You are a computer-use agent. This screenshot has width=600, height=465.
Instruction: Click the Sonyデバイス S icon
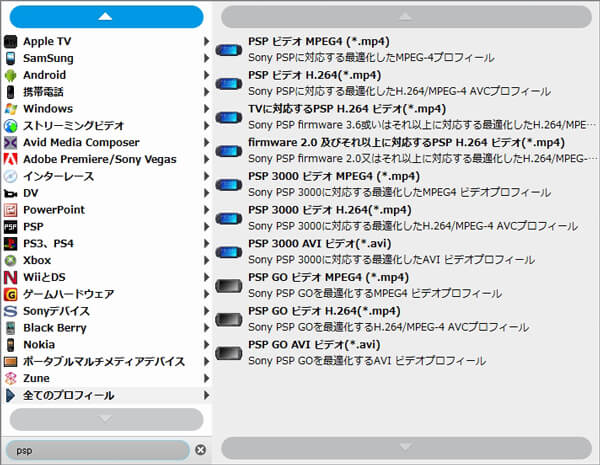[x=11, y=311]
